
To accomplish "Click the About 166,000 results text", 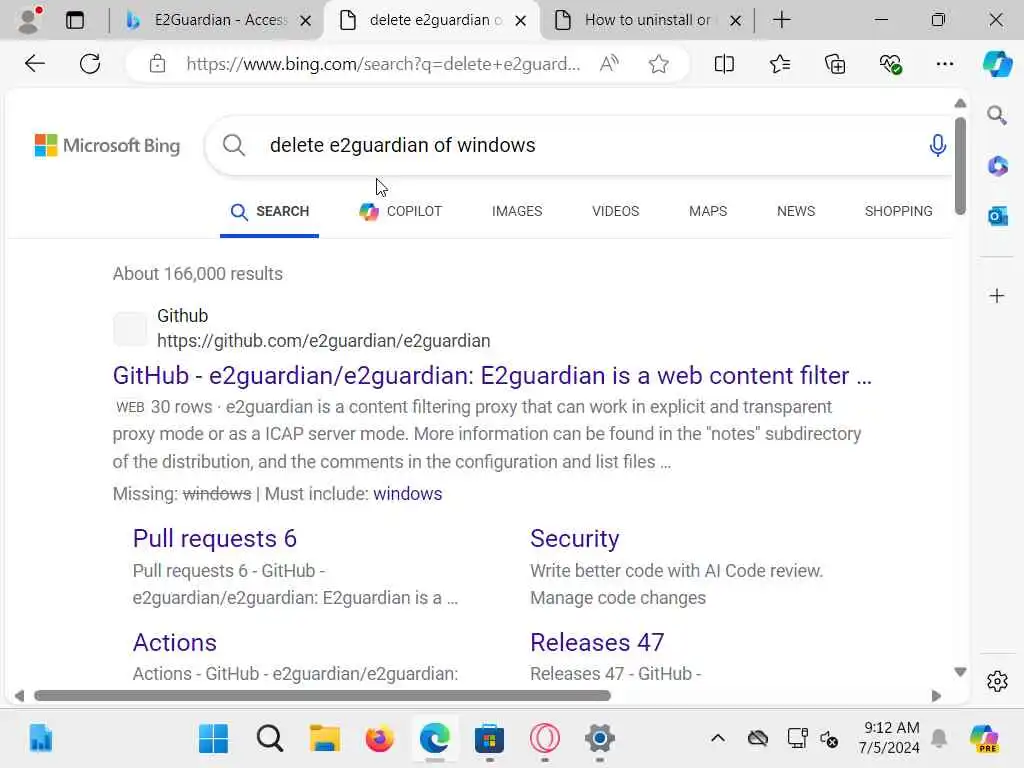I will point(198,274).
